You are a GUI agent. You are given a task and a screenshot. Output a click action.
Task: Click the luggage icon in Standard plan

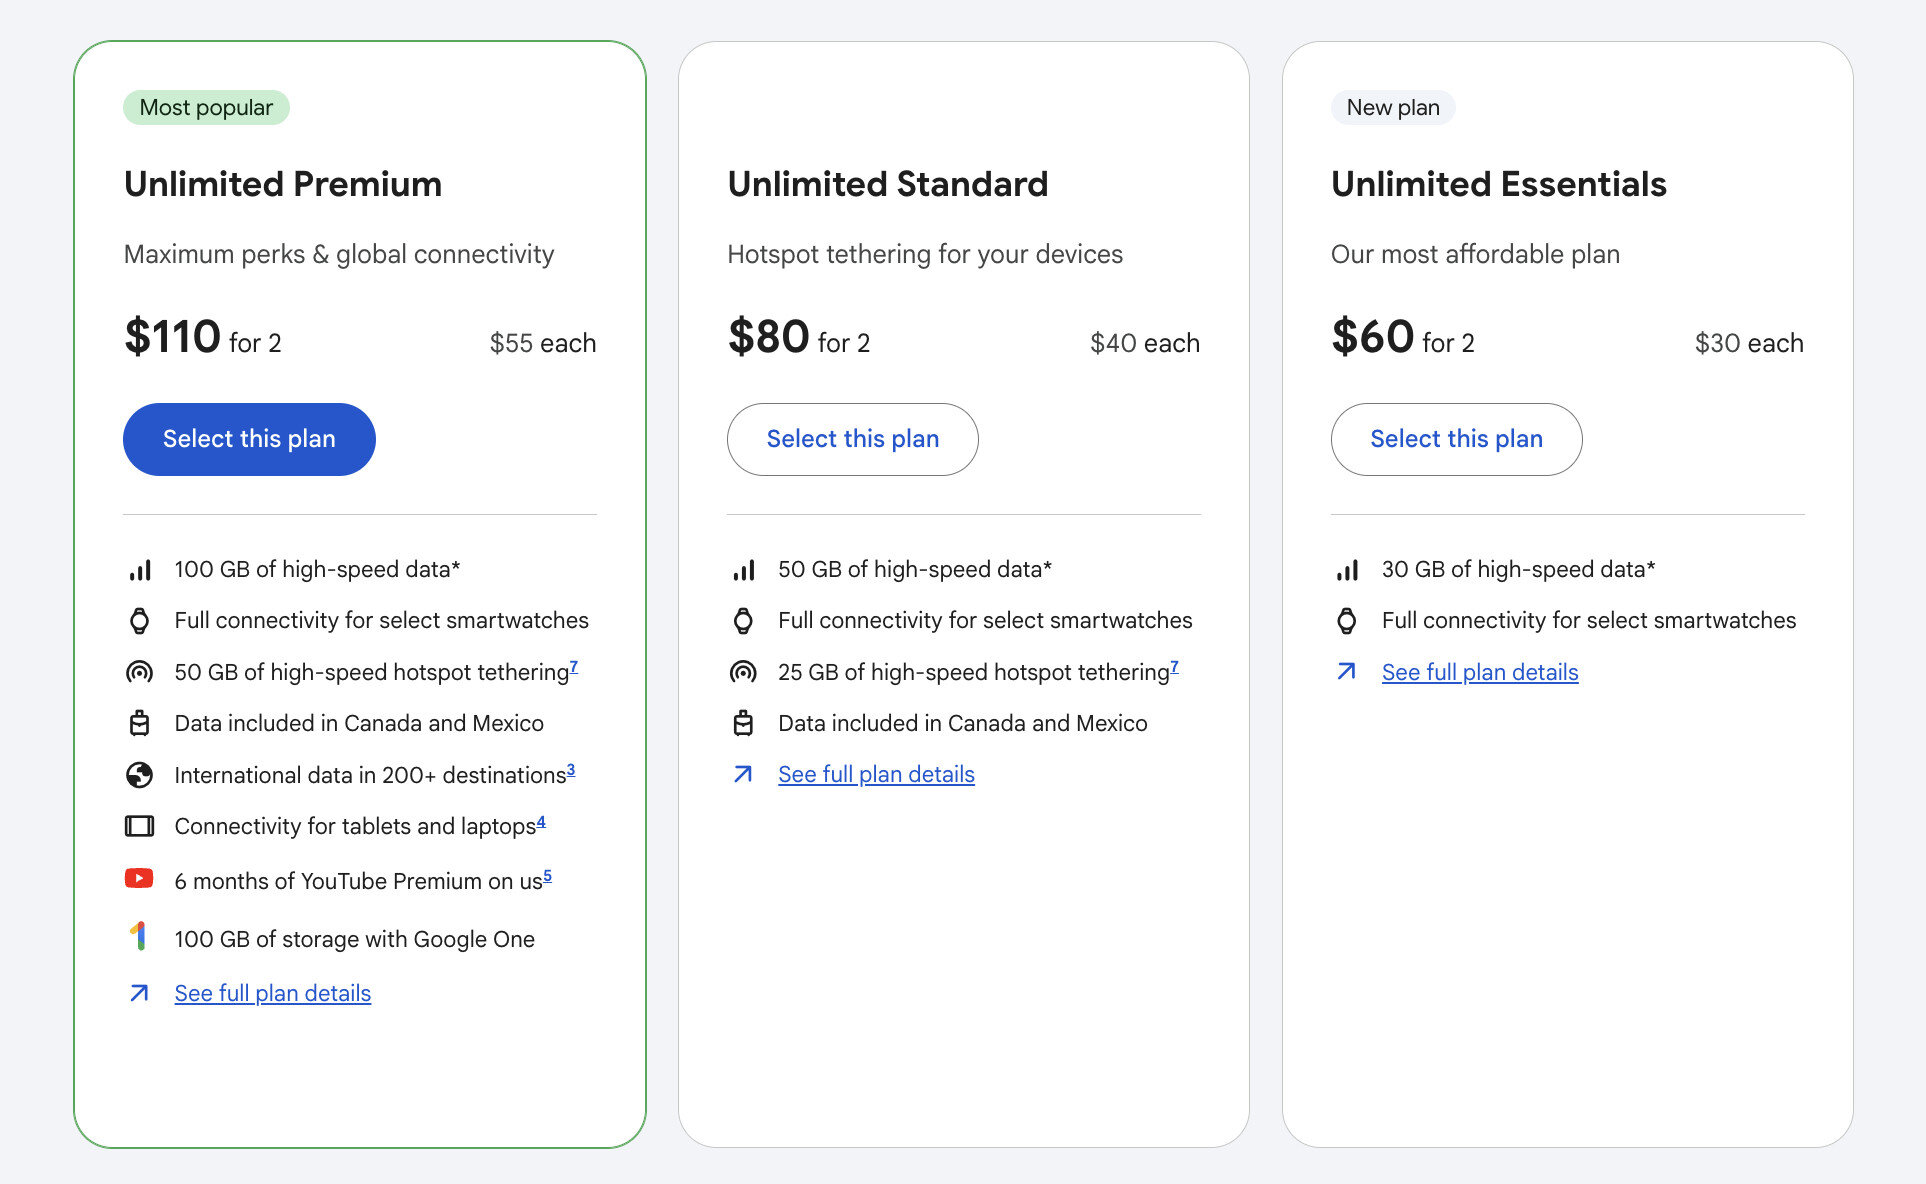(x=743, y=723)
